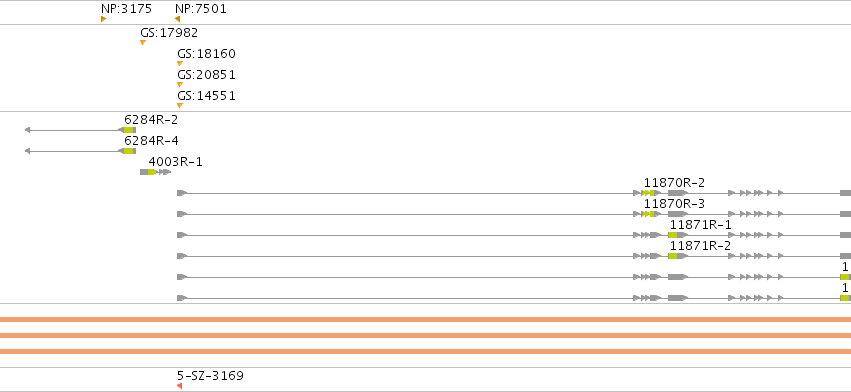The height and width of the screenshot is (392, 851).
Task: Click the bottom orange track bar
Action: [x=426, y=351]
